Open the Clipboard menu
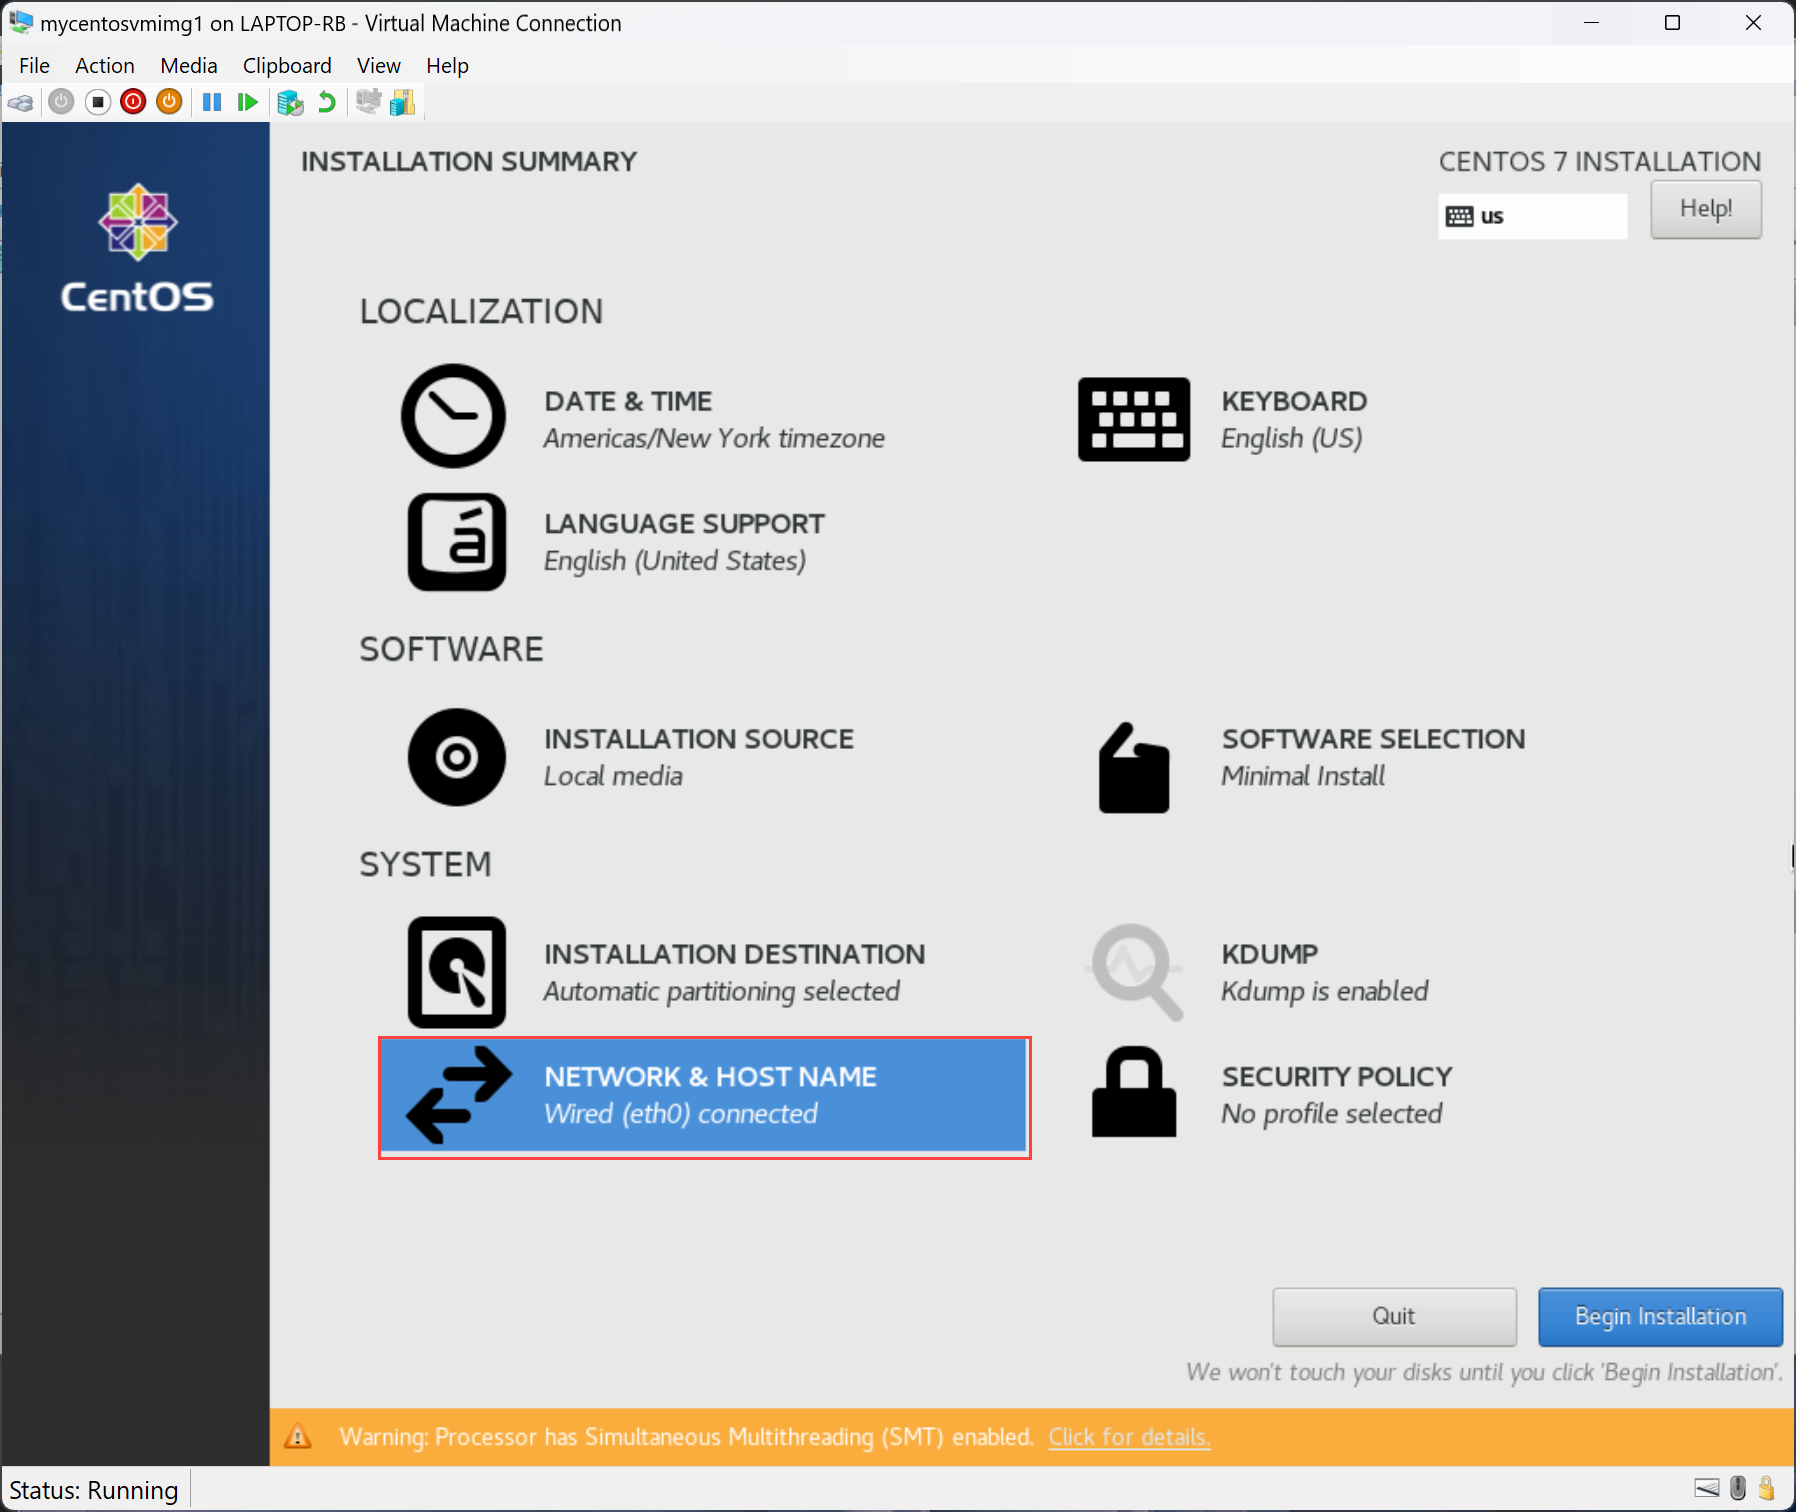This screenshot has width=1796, height=1512. tap(287, 65)
